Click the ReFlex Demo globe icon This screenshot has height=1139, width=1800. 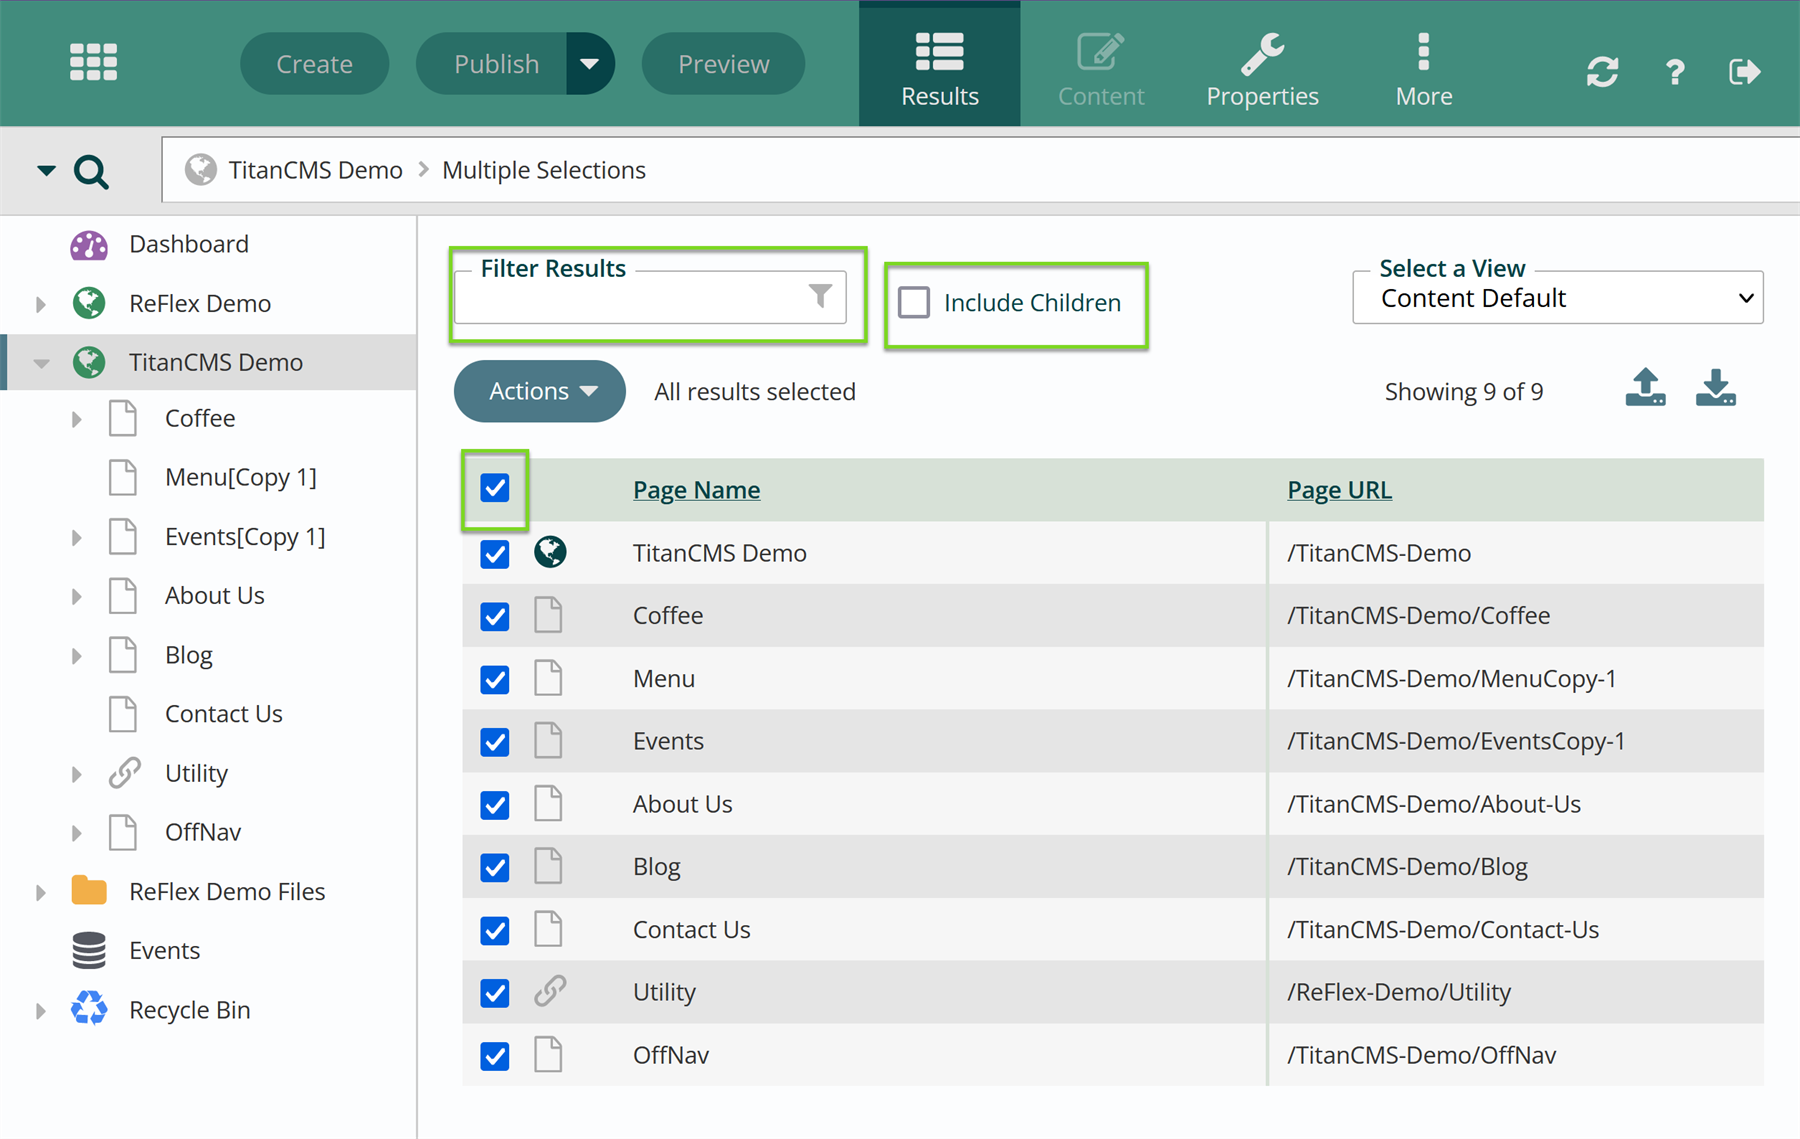point(89,303)
